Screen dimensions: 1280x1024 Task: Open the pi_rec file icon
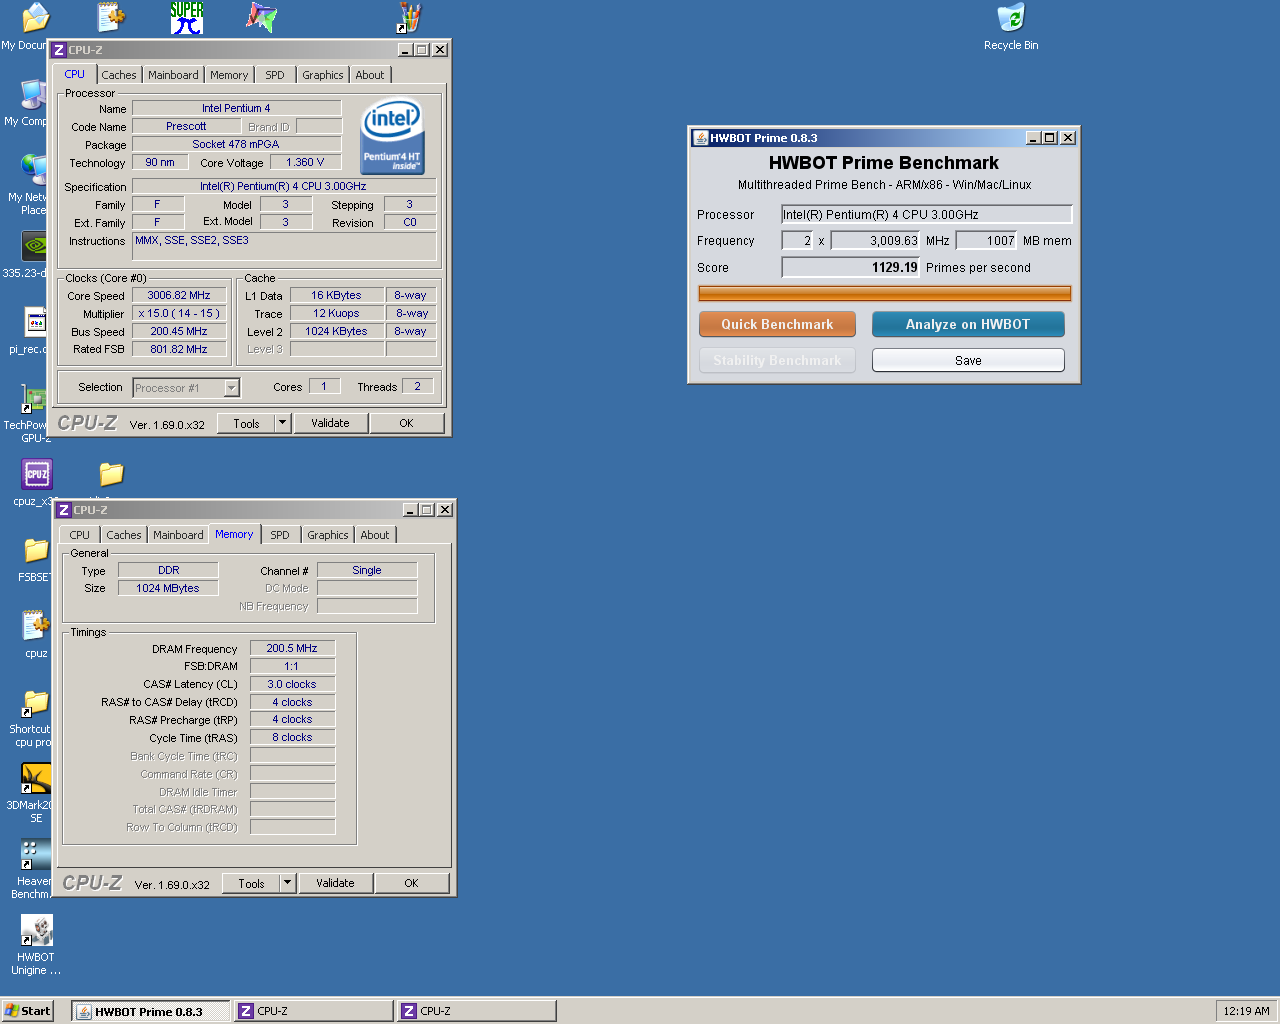pos(35,322)
